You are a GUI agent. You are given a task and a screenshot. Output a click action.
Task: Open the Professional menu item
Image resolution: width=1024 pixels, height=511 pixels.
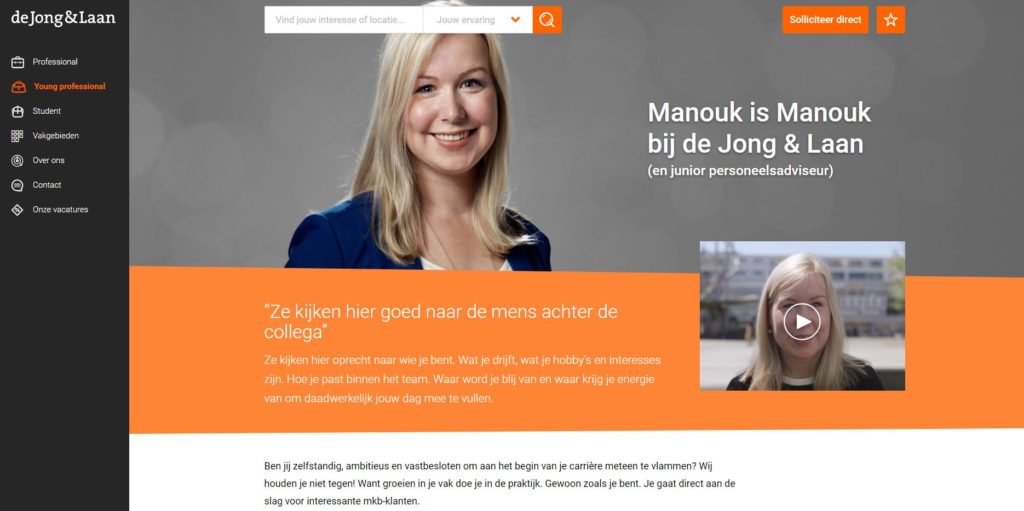point(55,62)
